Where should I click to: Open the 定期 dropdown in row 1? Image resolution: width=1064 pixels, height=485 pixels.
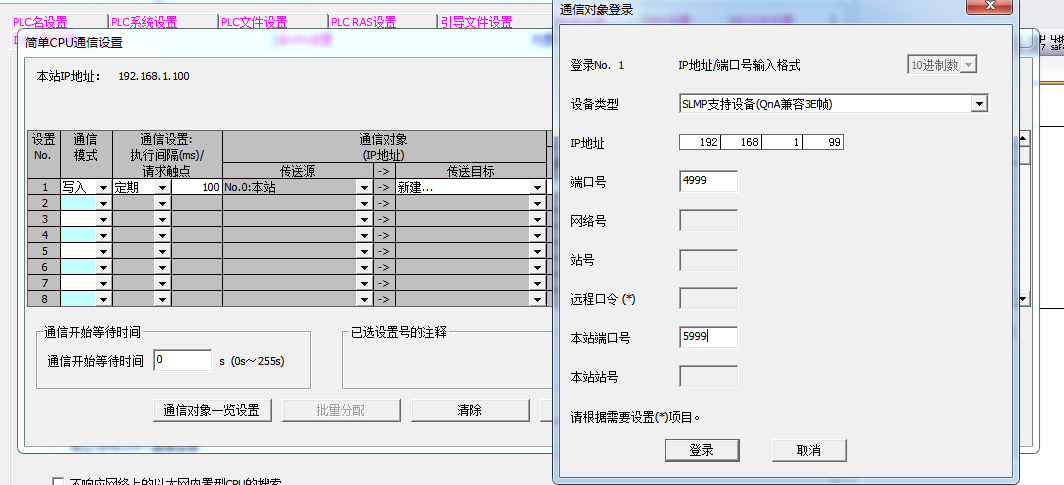(162, 187)
